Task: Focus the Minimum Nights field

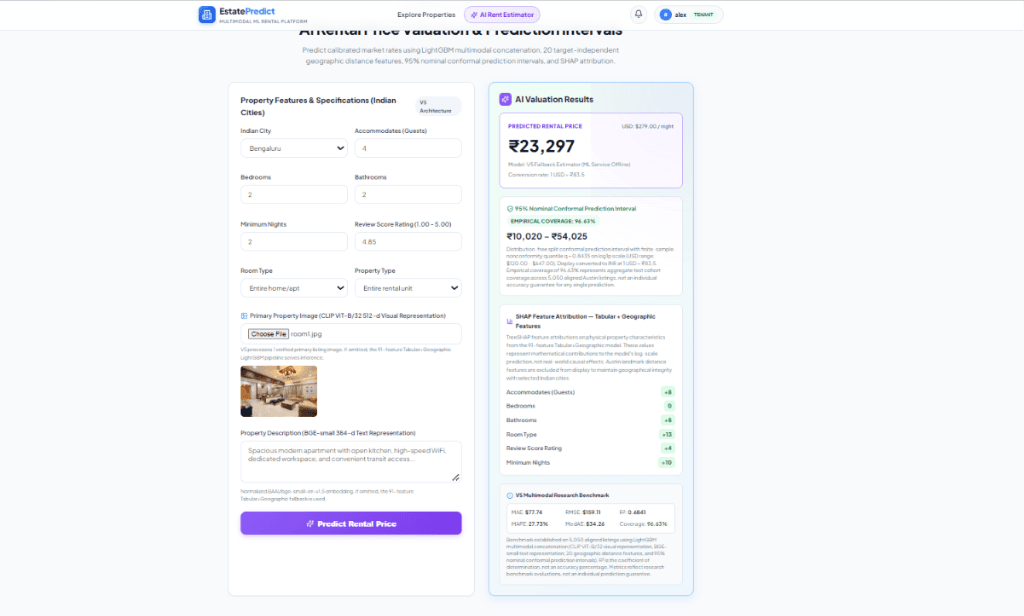Action: [x=294, y=242]
